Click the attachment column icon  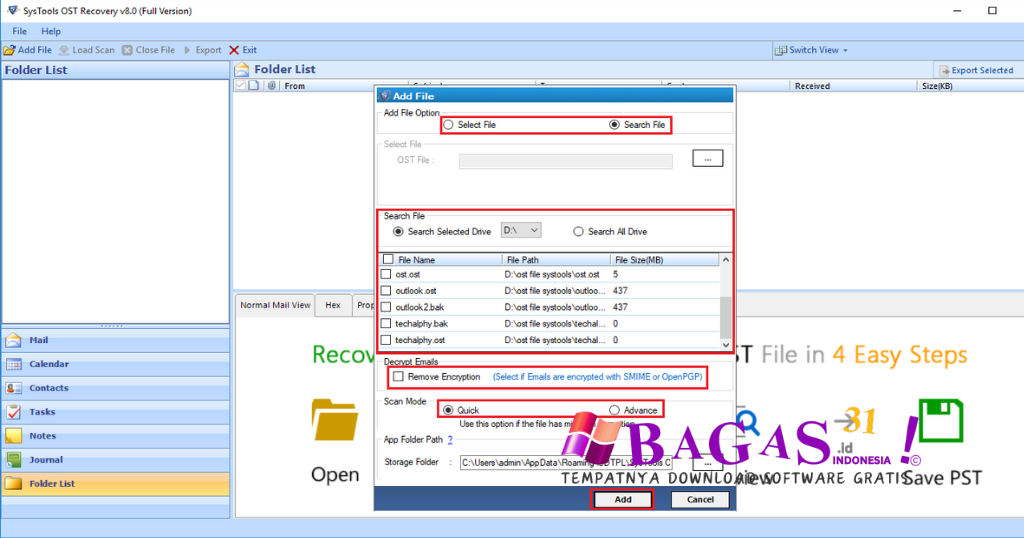click(272, 86)
